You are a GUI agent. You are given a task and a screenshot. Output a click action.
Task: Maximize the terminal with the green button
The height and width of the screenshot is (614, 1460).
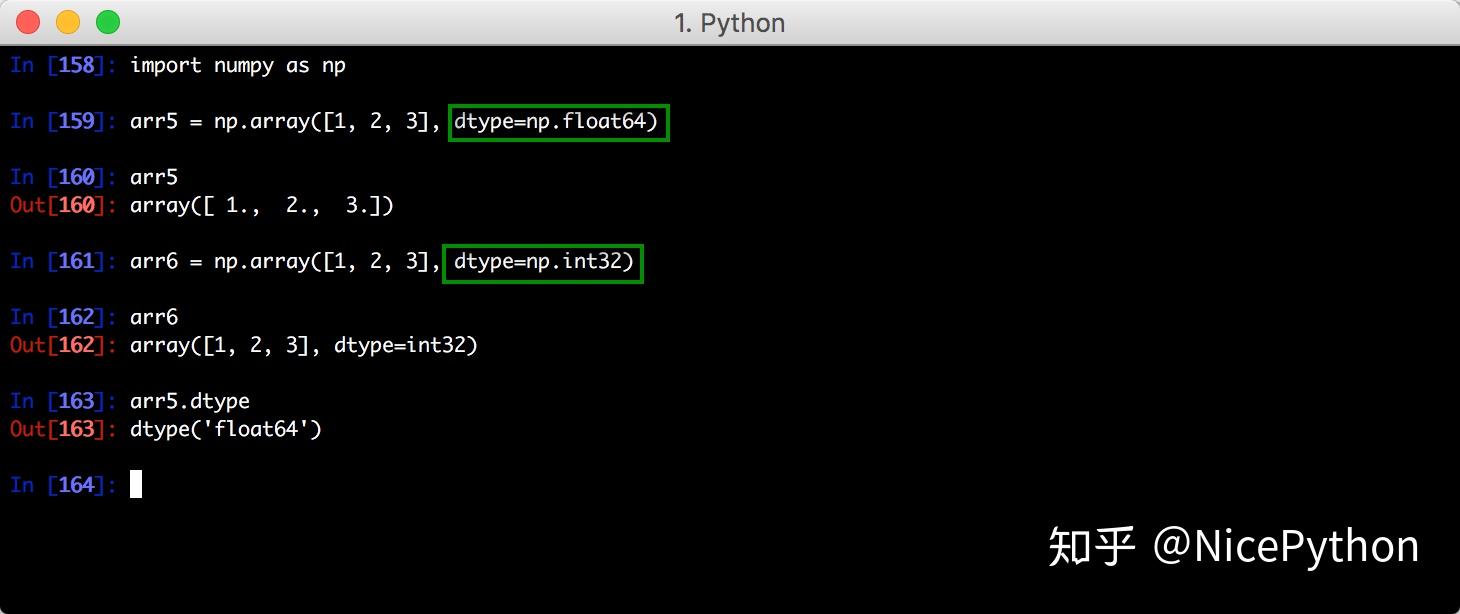click(x=107, y=22)
